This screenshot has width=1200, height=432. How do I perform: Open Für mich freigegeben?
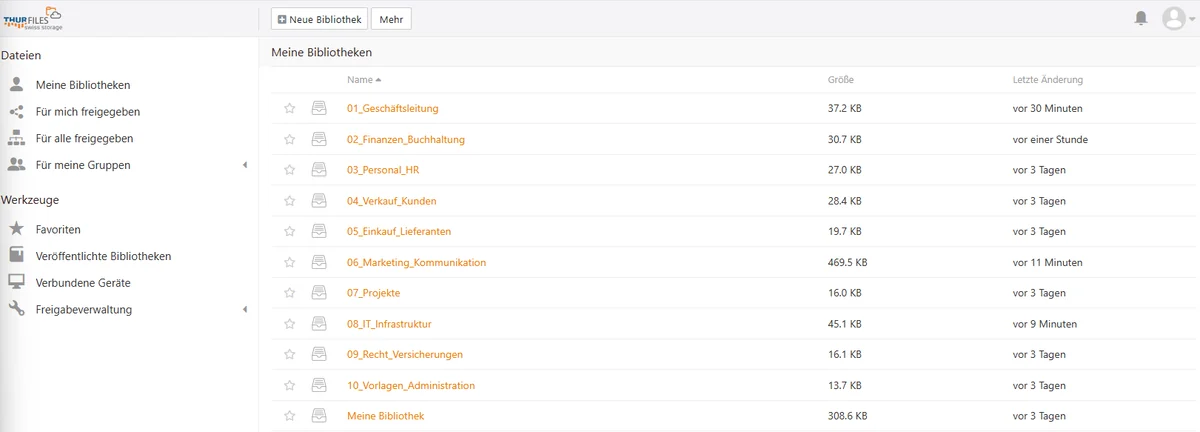pos(88,112)
